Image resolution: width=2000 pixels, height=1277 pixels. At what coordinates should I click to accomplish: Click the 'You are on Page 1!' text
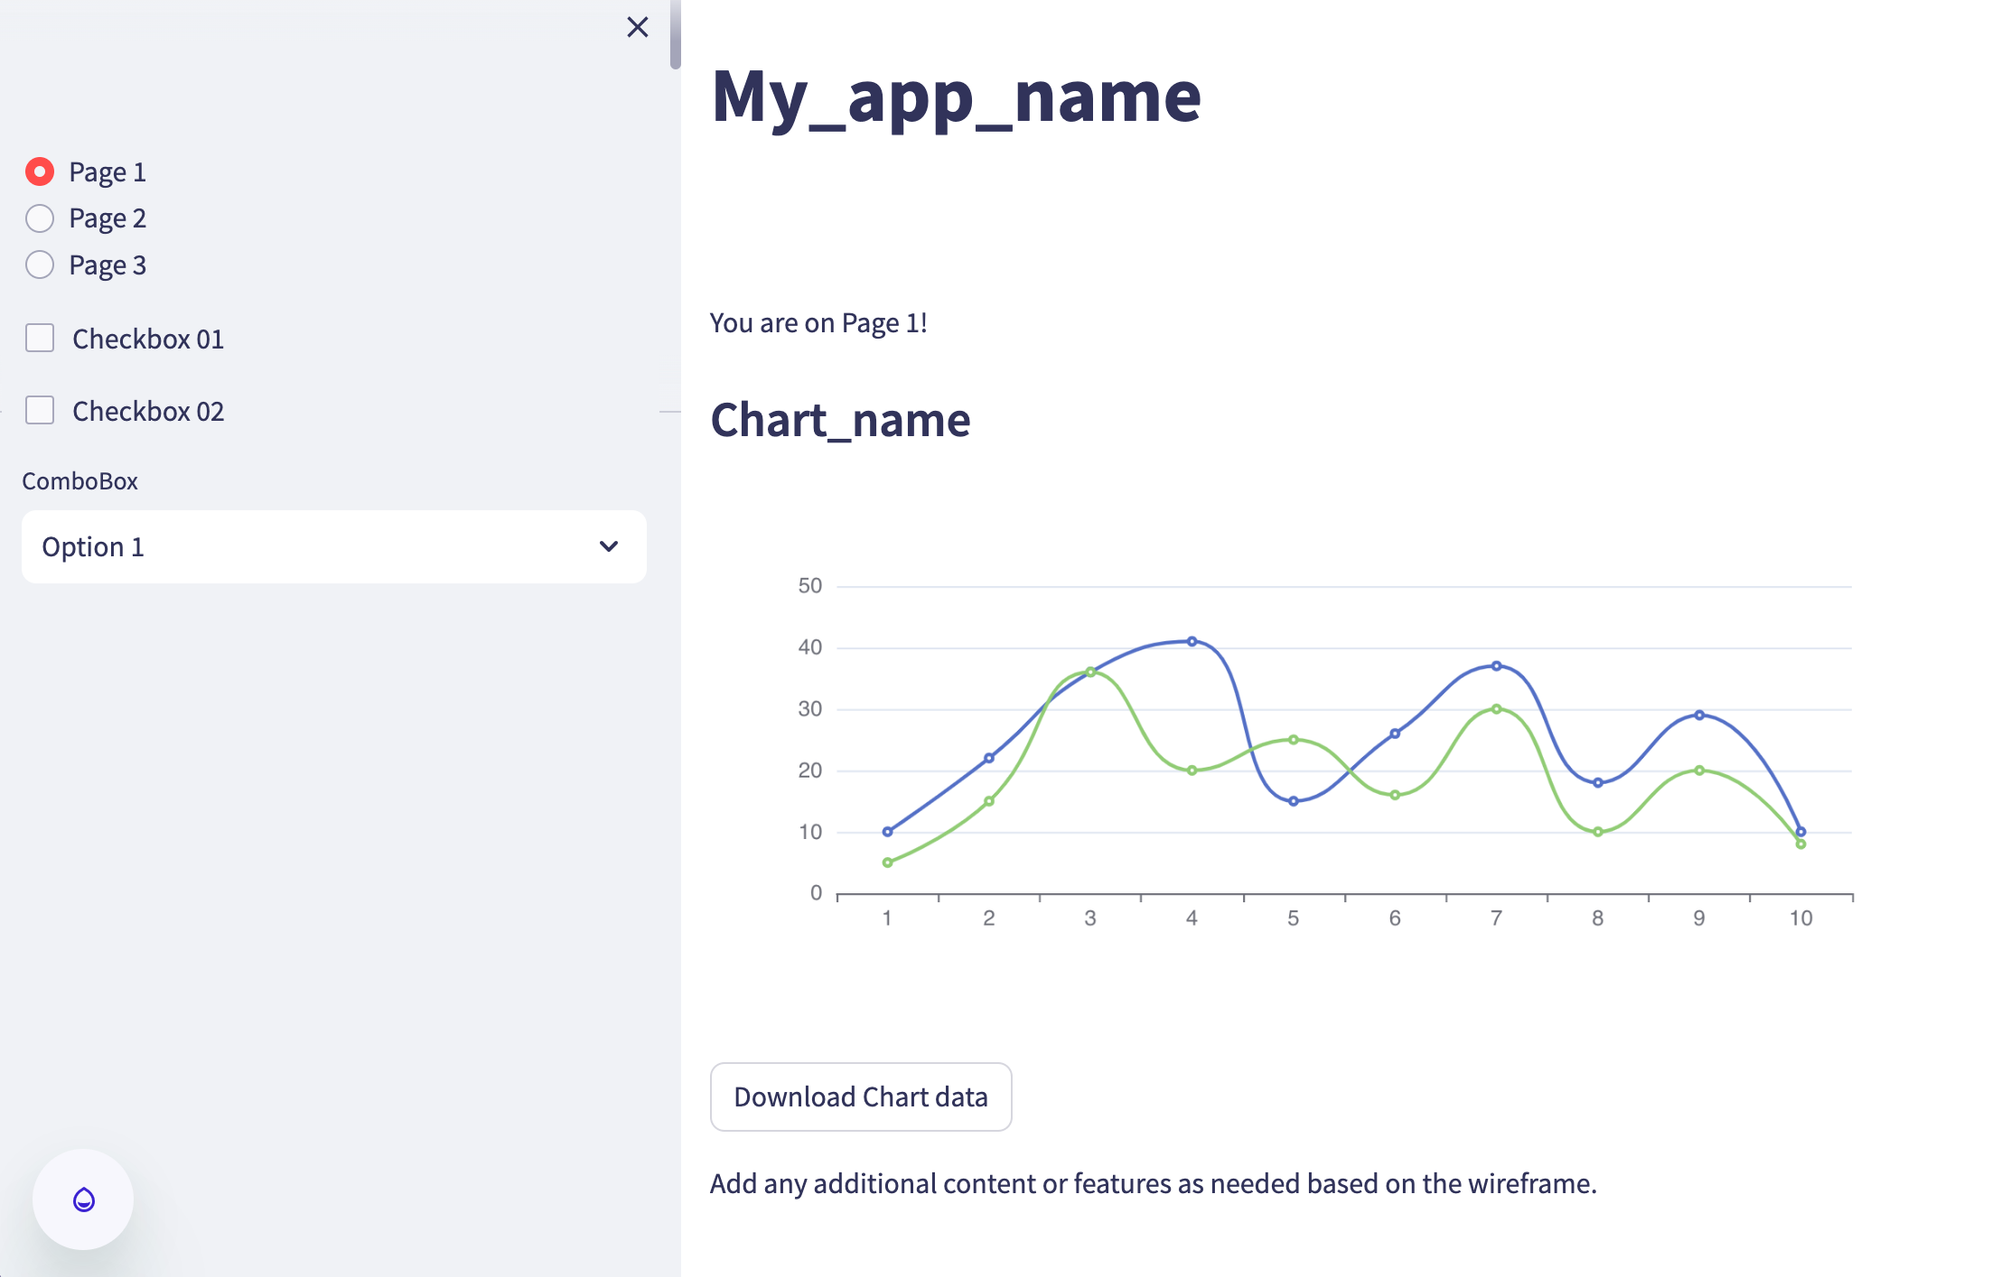click(x=820, y=322)
